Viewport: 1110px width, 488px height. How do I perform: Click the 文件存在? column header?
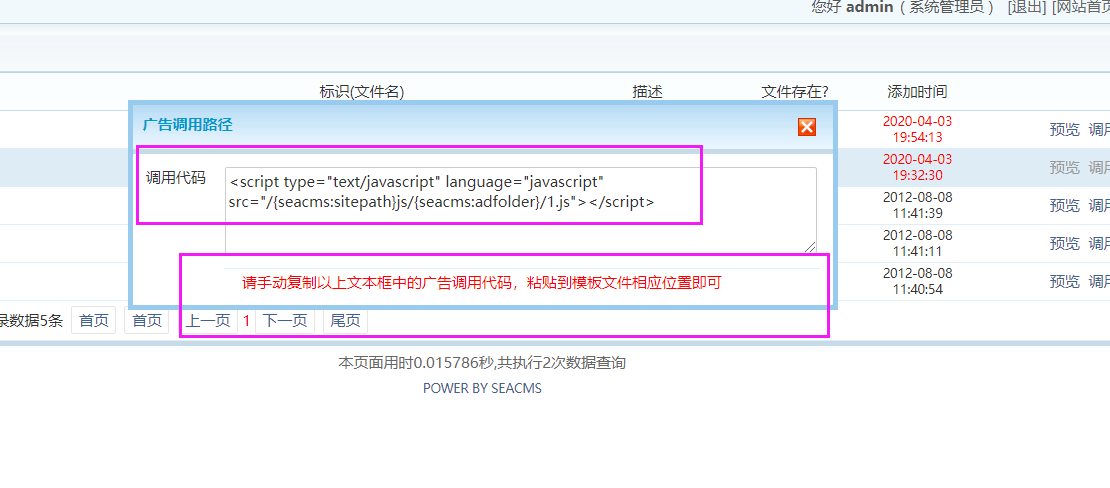point(795,91)
